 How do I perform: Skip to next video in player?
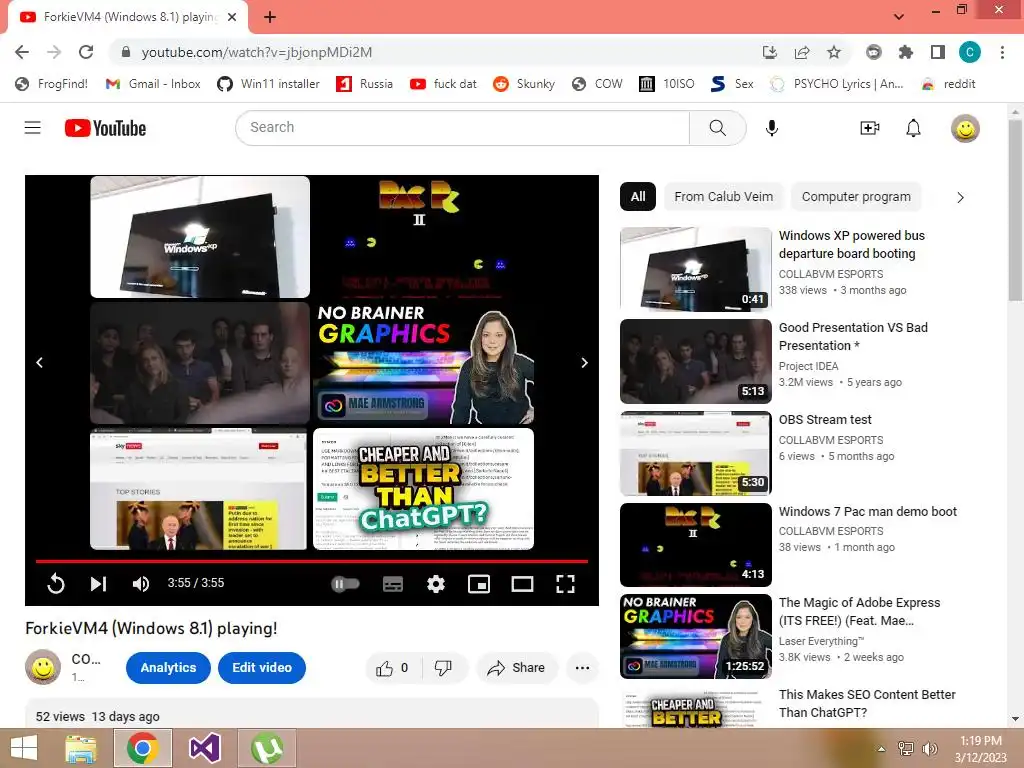pos(99,583)
